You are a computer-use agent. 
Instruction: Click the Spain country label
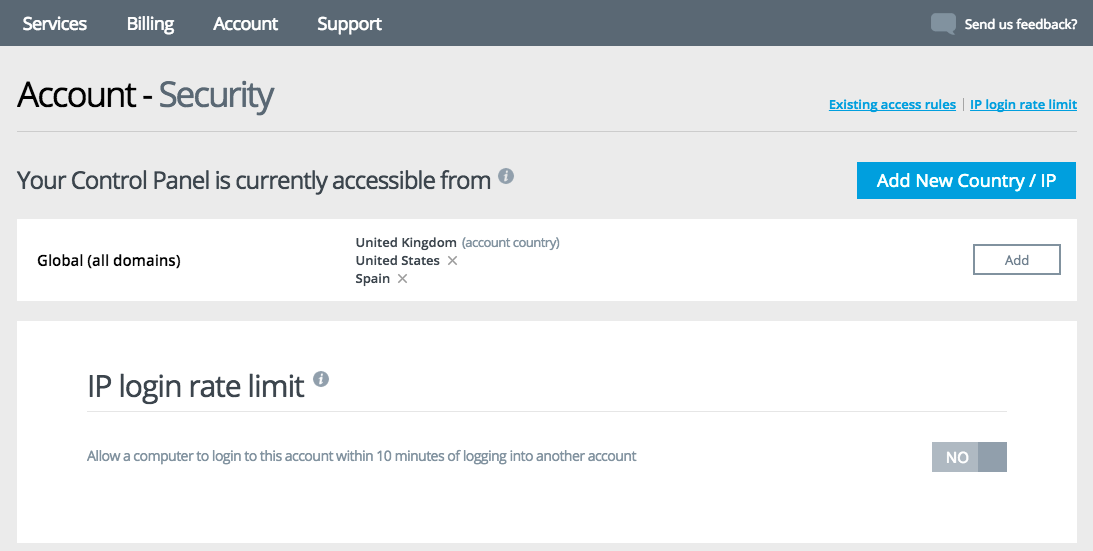click(373, 279)
